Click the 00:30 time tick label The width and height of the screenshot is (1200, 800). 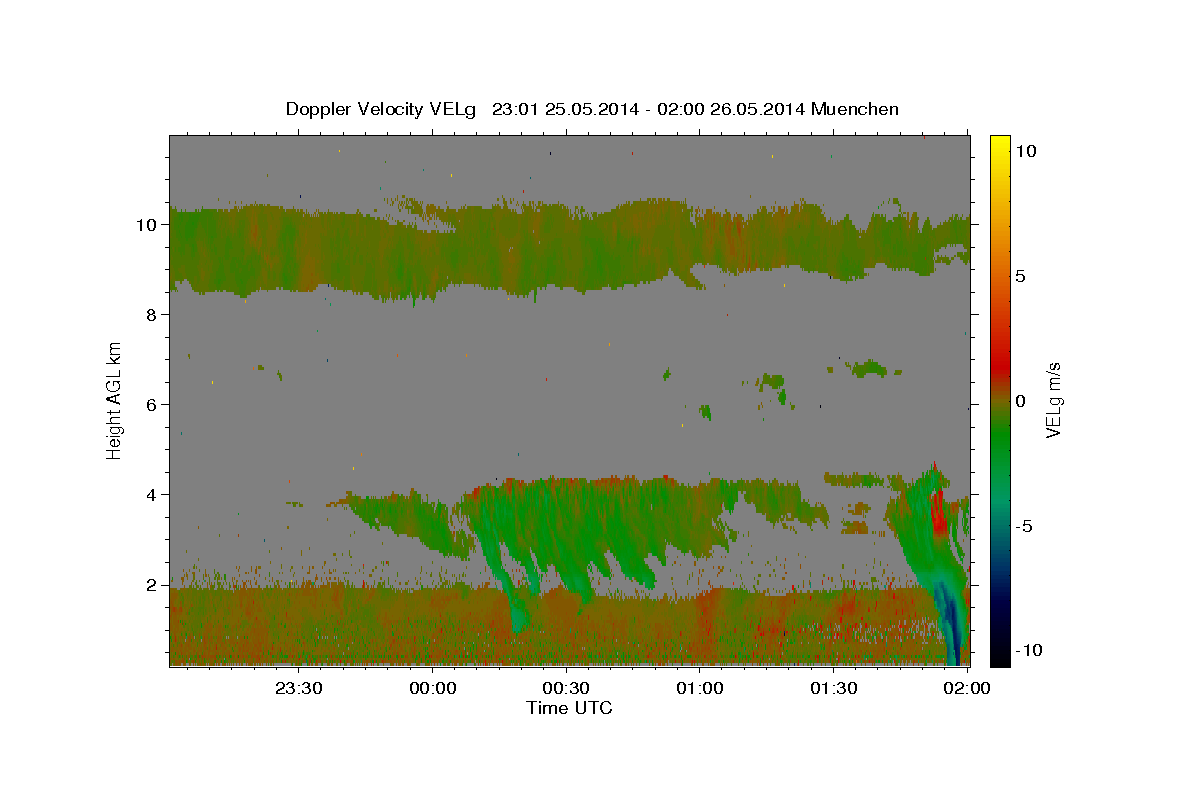(x=566, y=689)
